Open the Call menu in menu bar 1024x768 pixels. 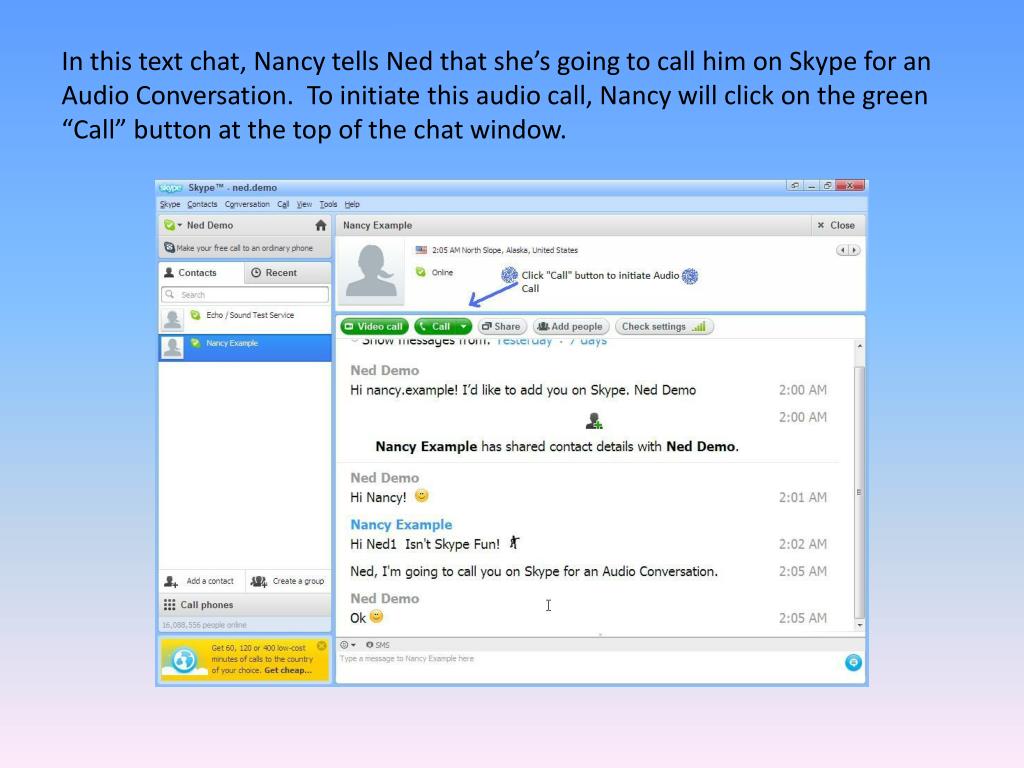tap(283, 204)
